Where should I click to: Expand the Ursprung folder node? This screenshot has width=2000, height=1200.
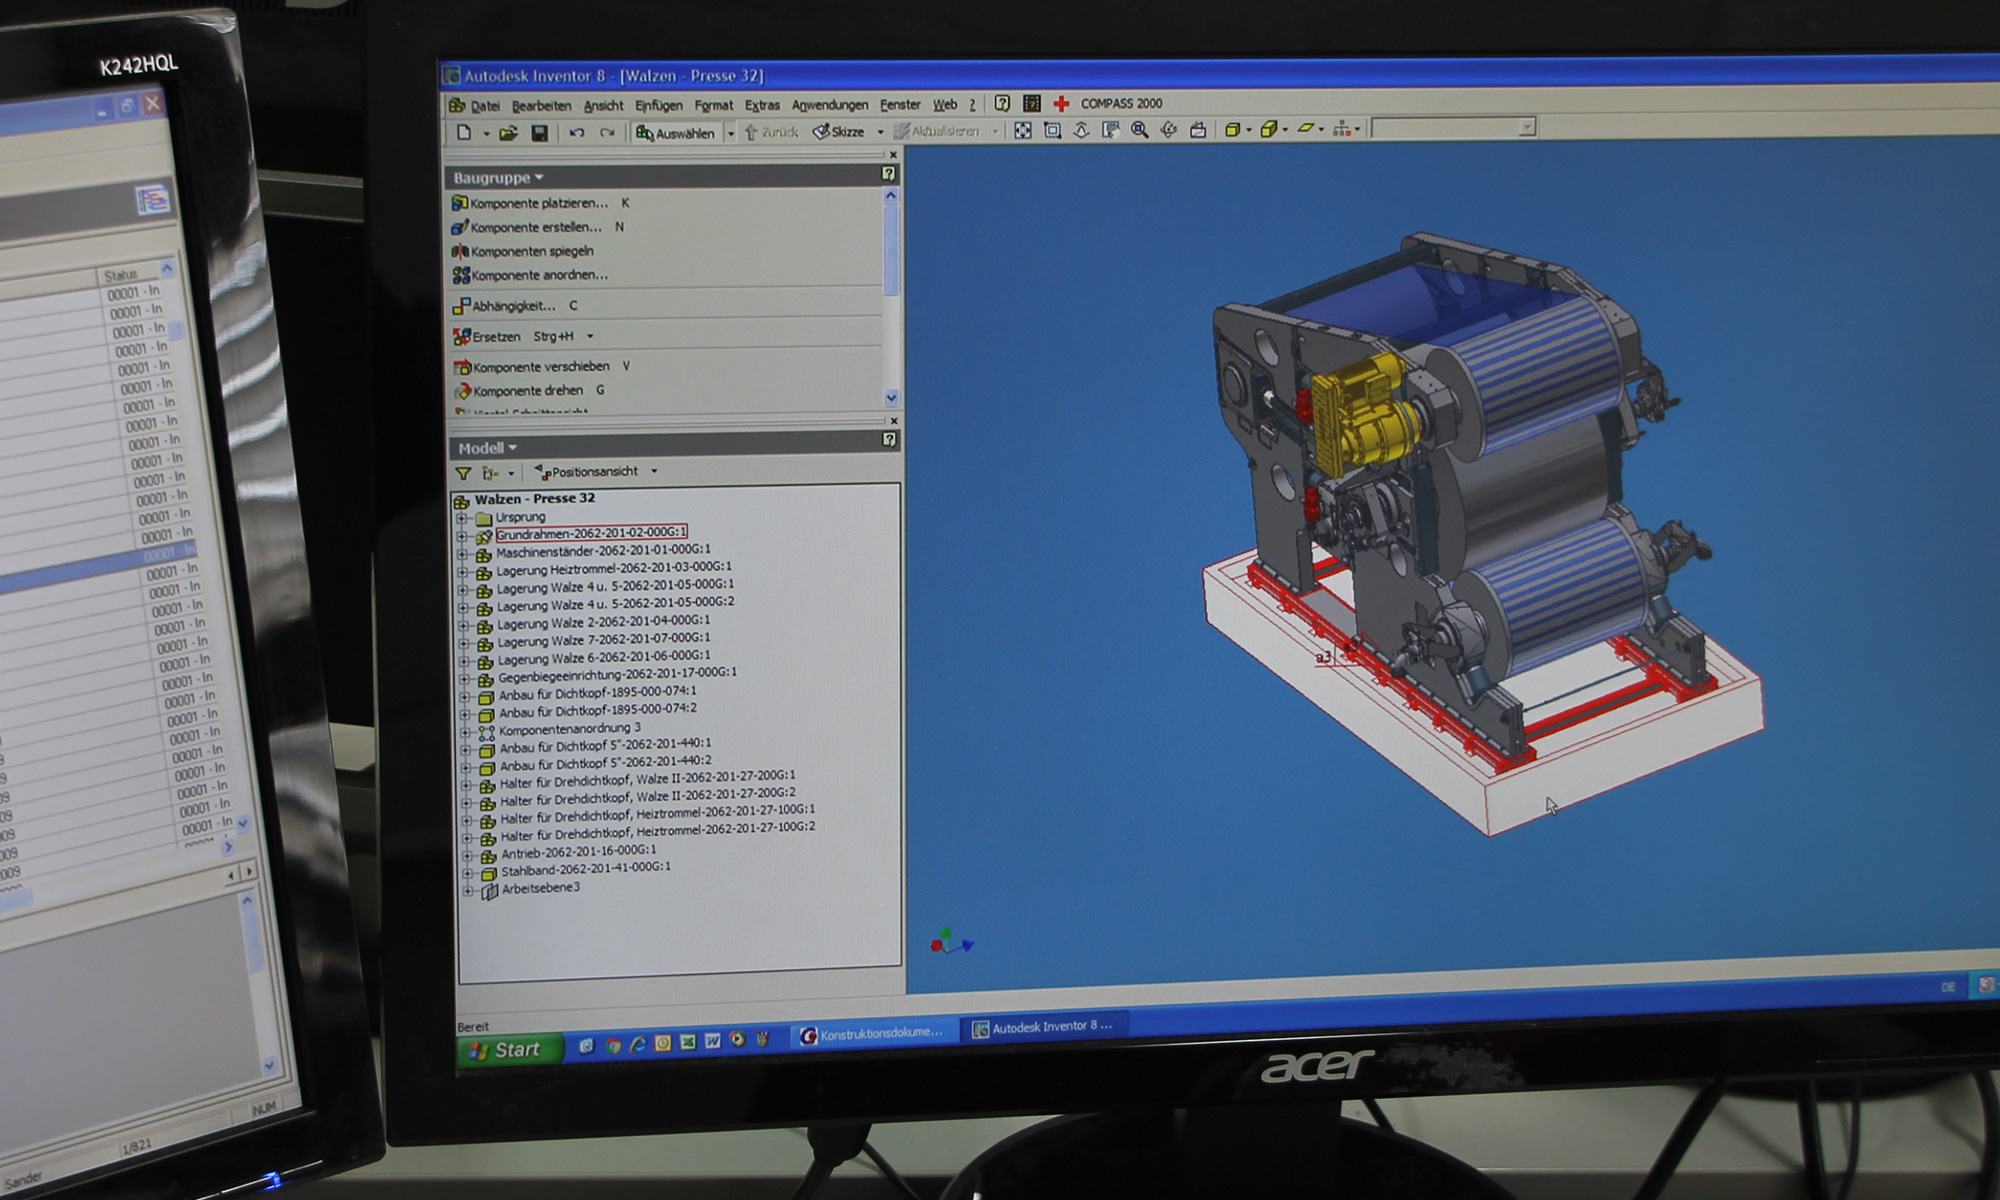pyautogui.click(x=461, y=518)
